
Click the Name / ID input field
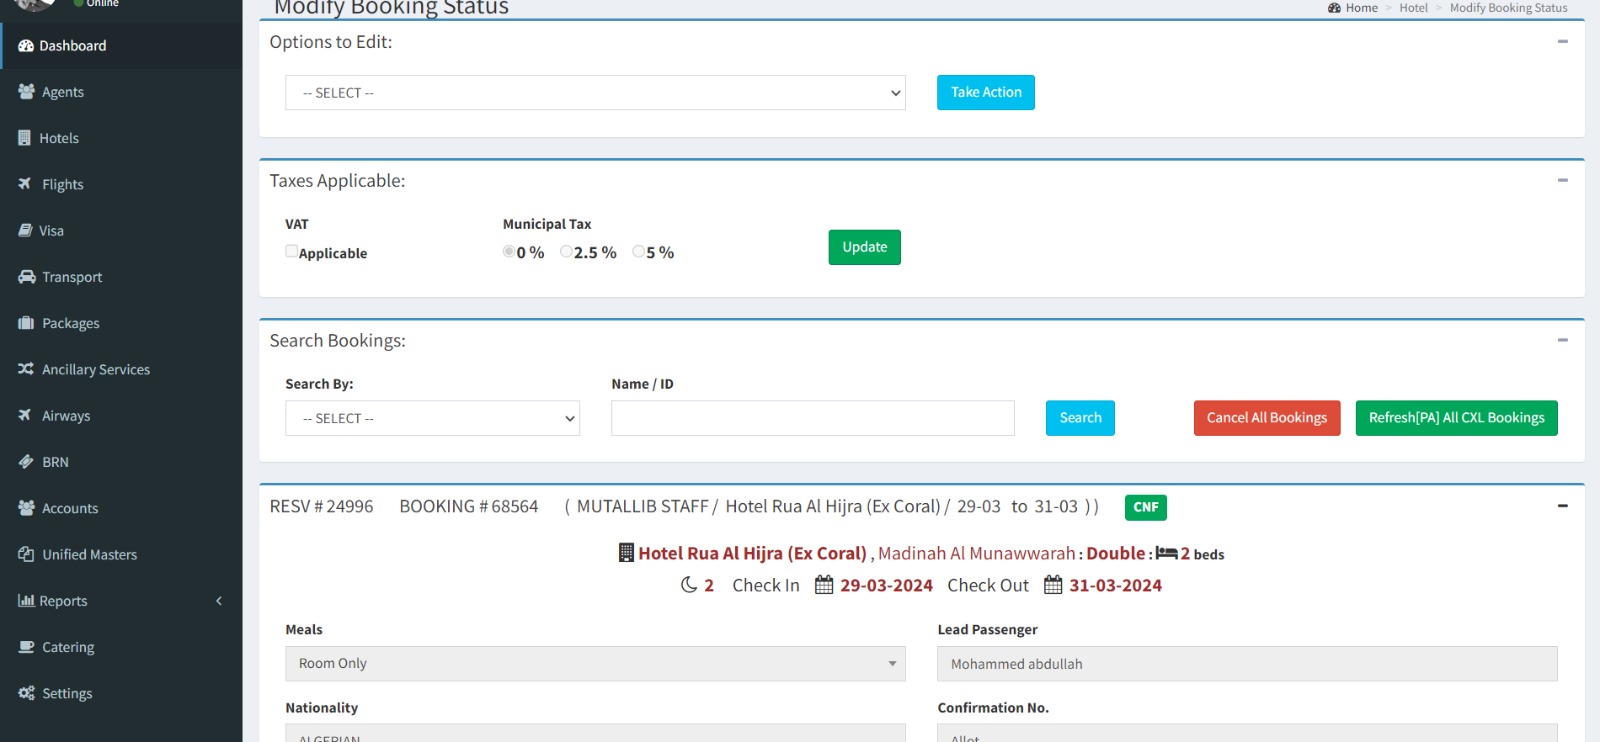click(812, 419)
